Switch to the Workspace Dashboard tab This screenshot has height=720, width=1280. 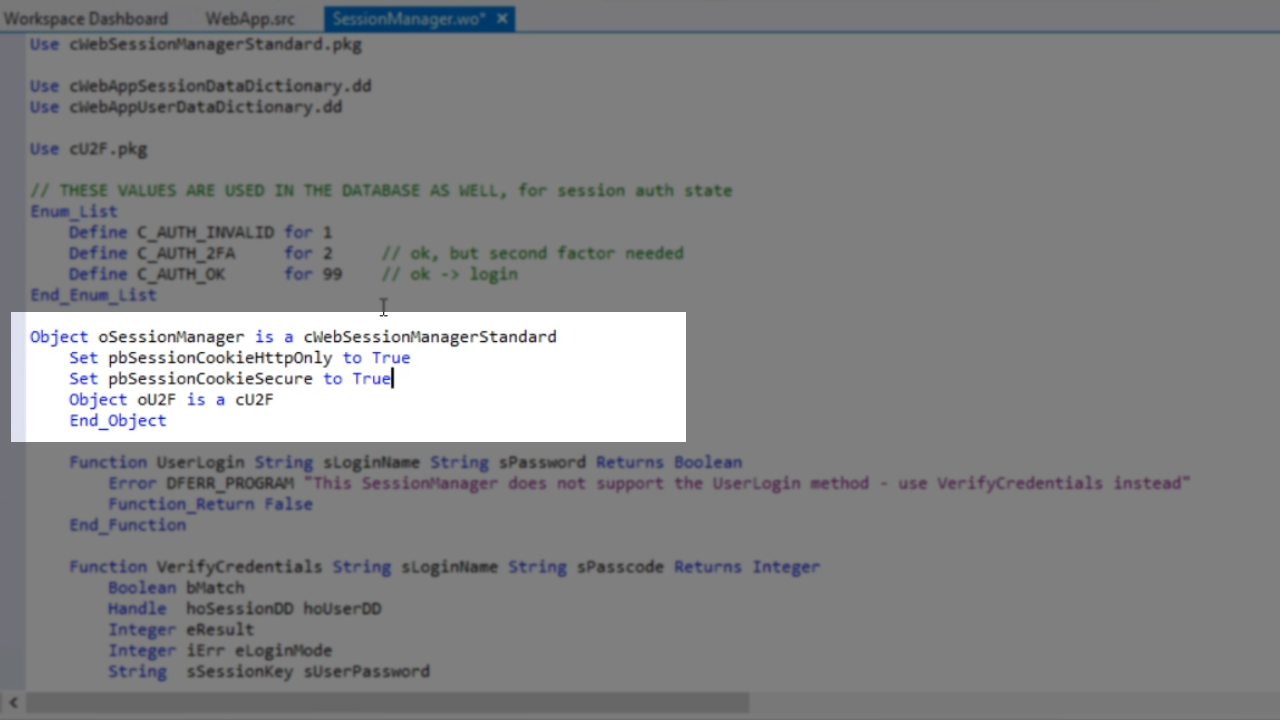coord(85,19)
